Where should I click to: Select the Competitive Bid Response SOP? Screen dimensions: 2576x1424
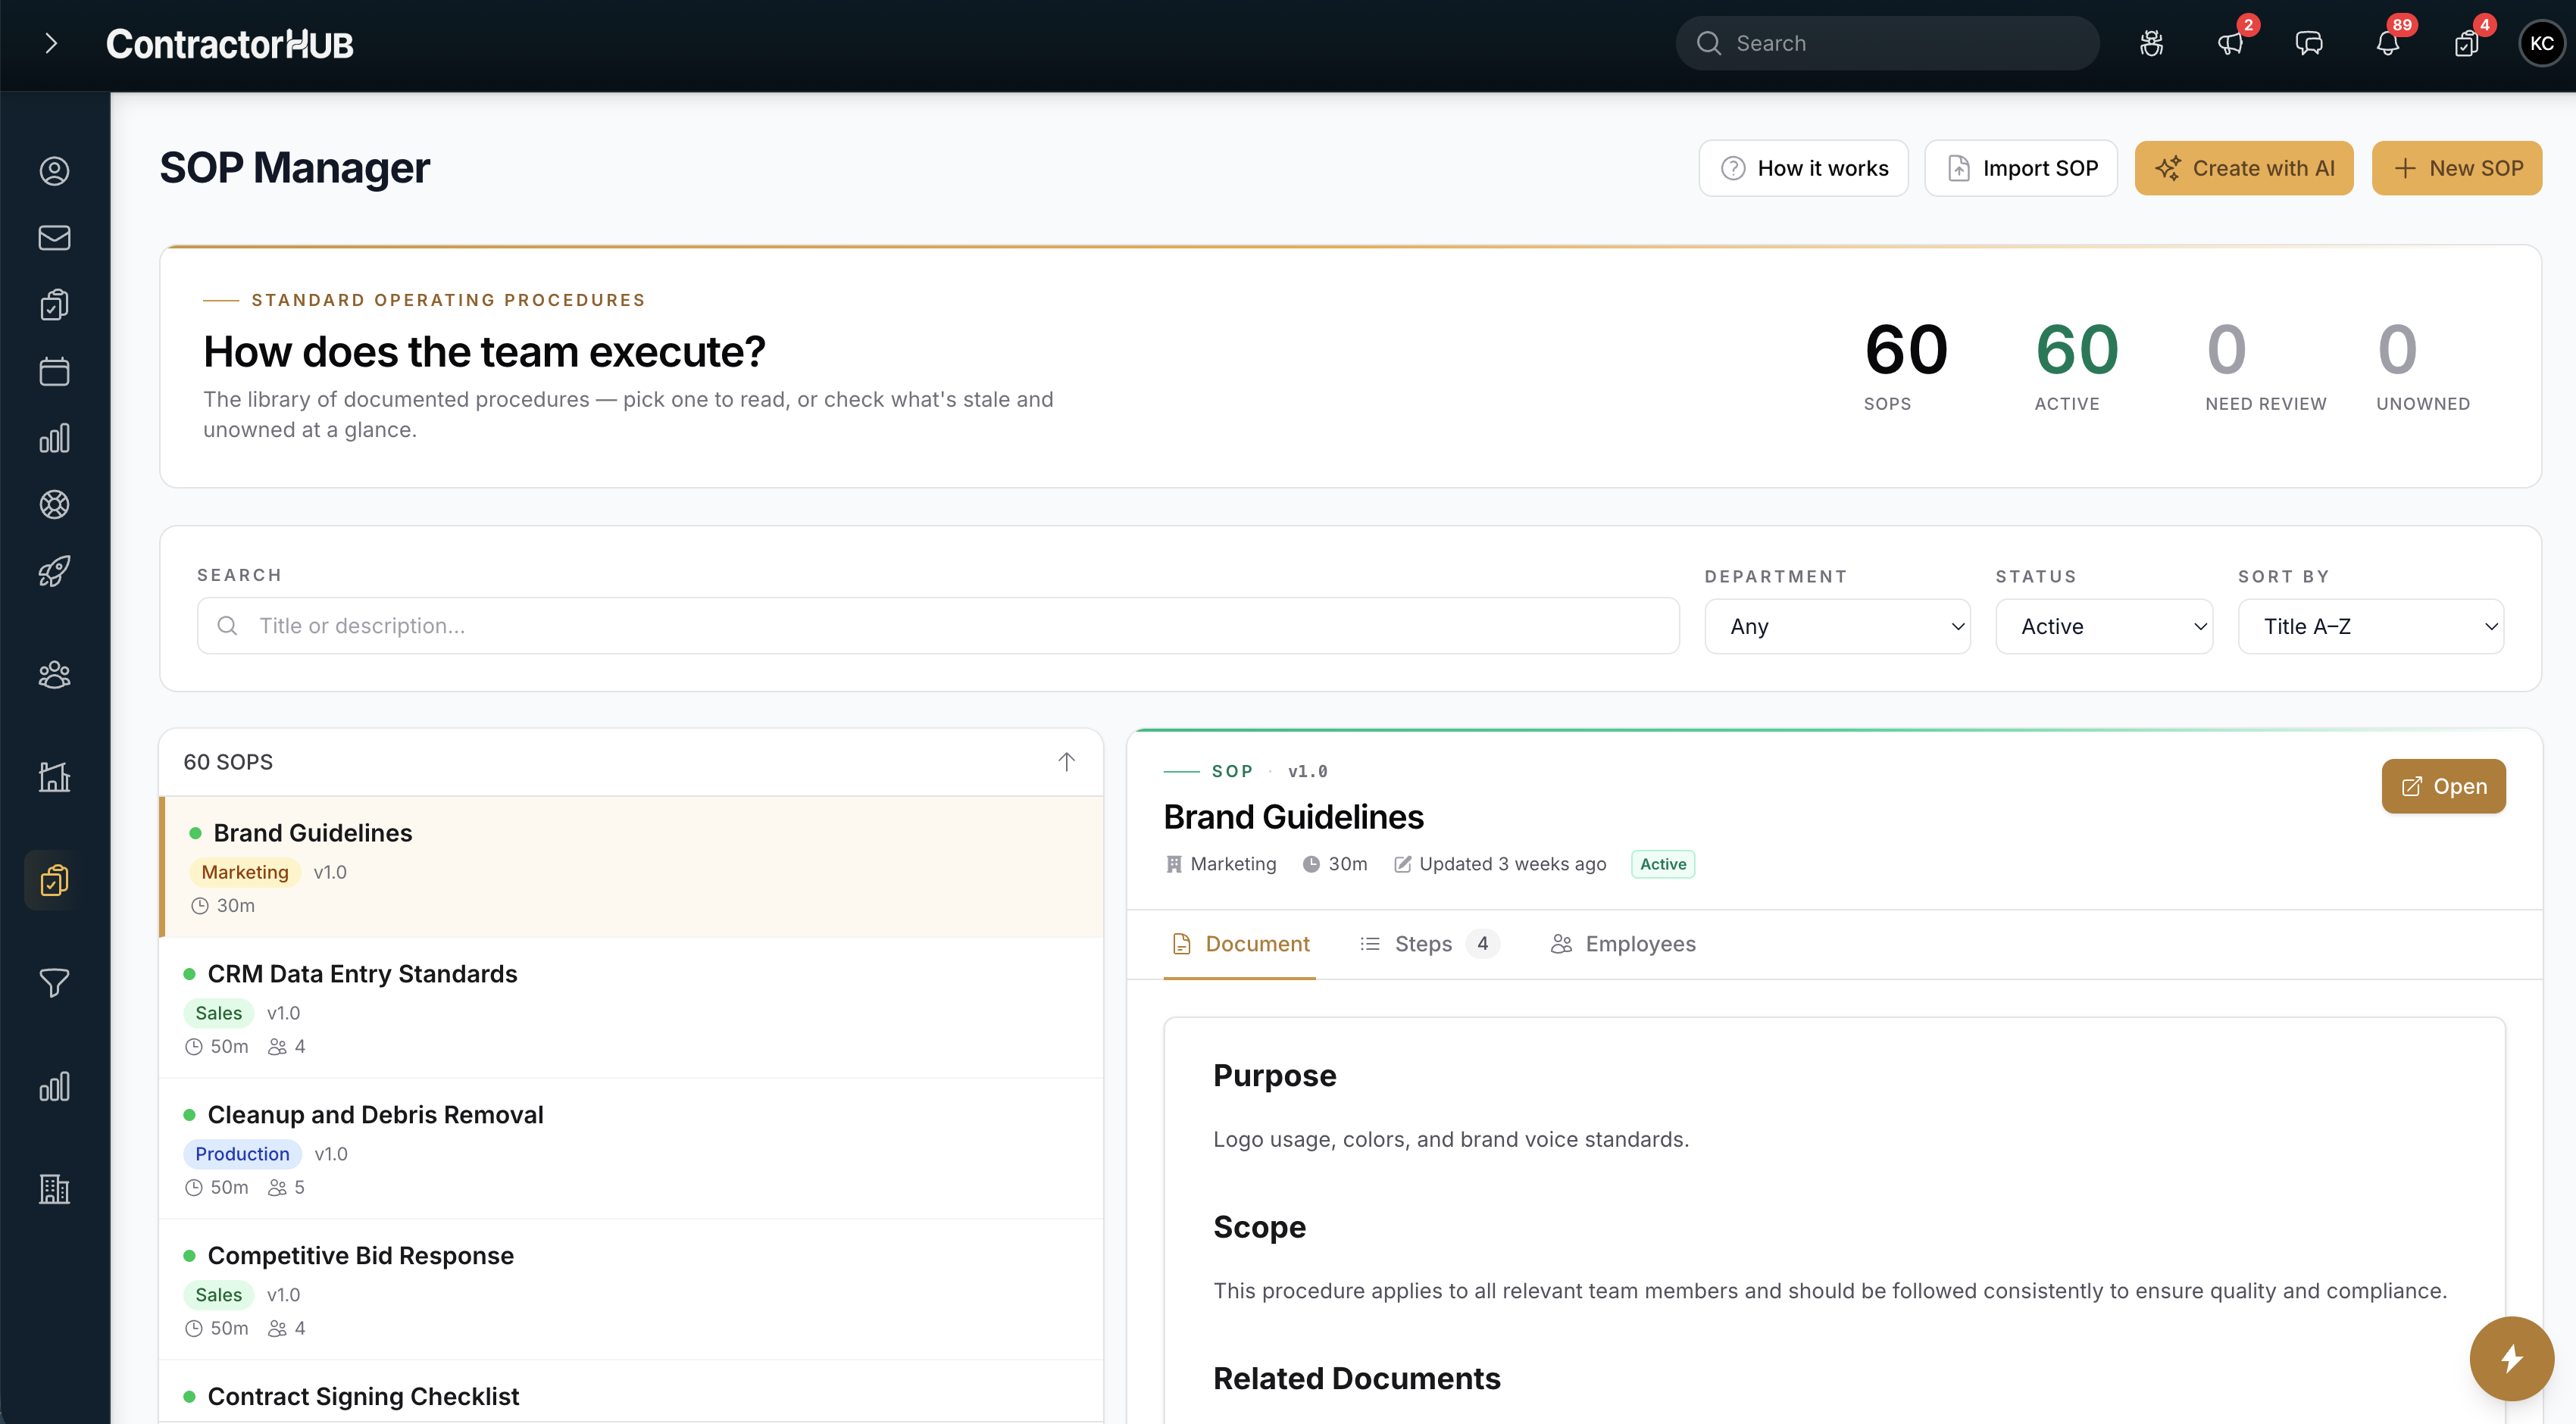pos(632,1290)
